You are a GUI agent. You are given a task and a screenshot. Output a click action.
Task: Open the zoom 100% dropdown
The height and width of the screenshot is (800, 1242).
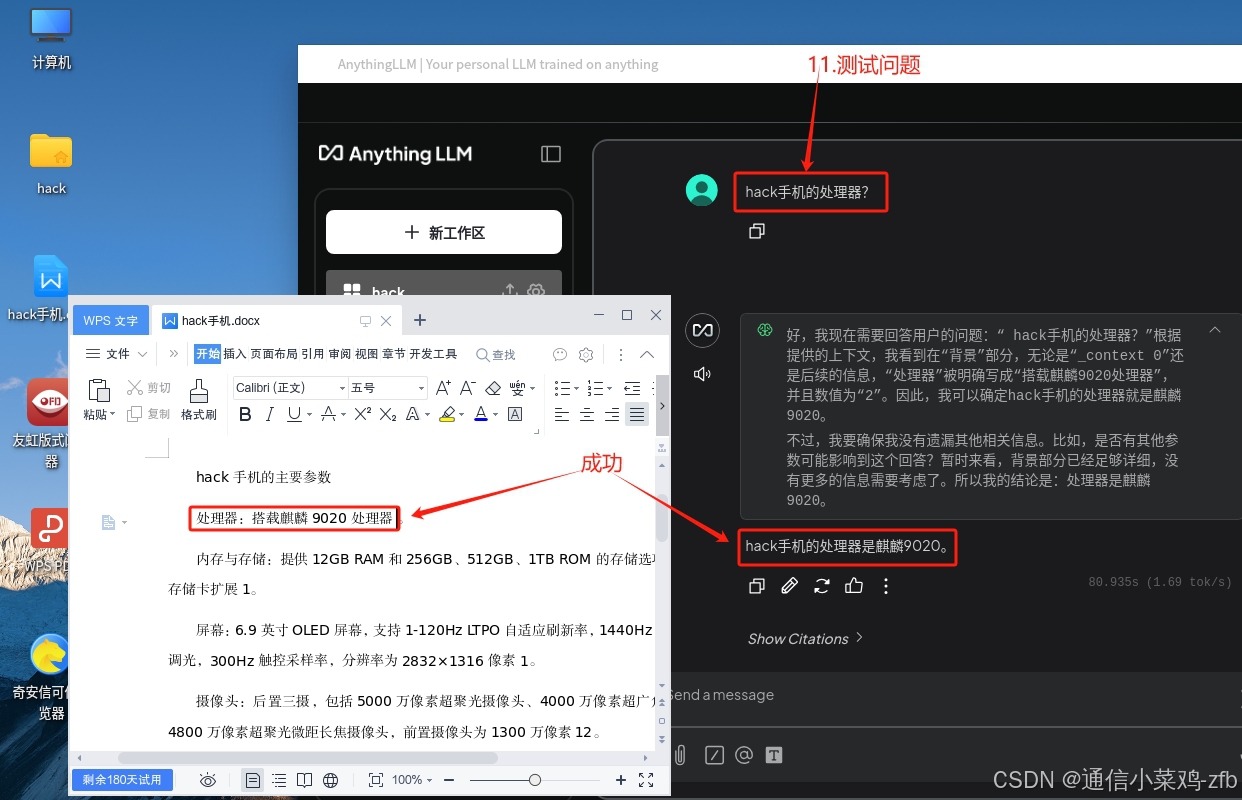pyautogui.click(x=412, y=780)
